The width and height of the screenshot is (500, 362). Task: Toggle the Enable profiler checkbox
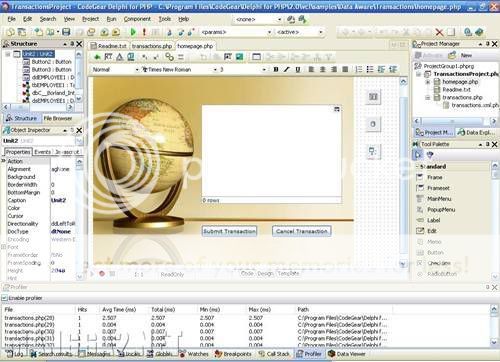pos(5,298)
